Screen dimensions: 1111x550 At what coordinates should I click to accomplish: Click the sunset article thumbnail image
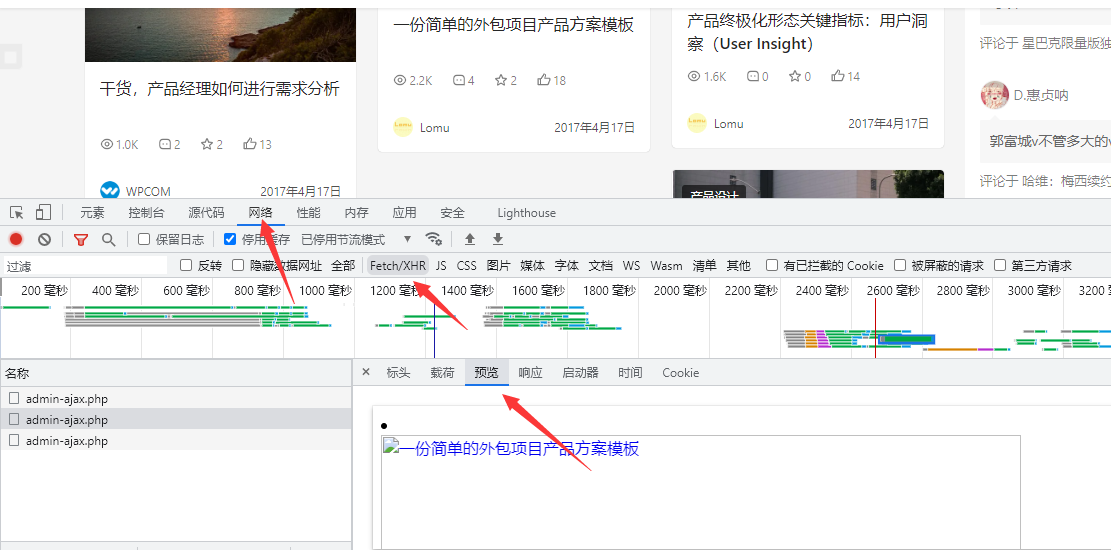point(220,35)
